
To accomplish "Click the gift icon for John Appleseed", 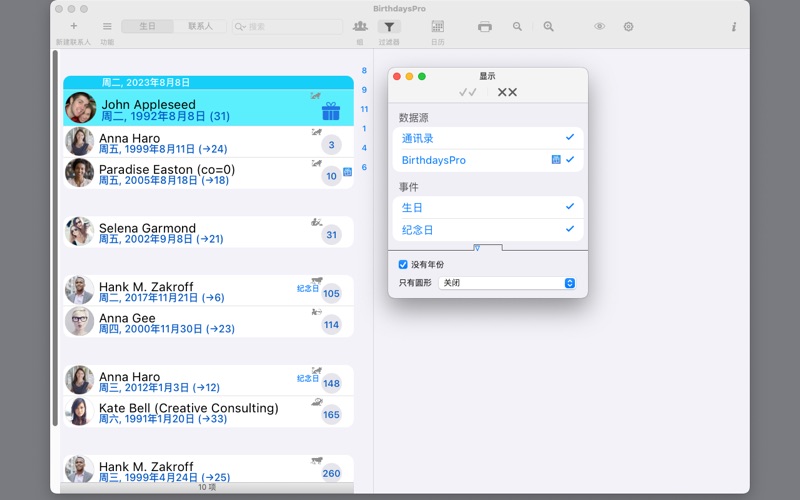I will point(331,111).
